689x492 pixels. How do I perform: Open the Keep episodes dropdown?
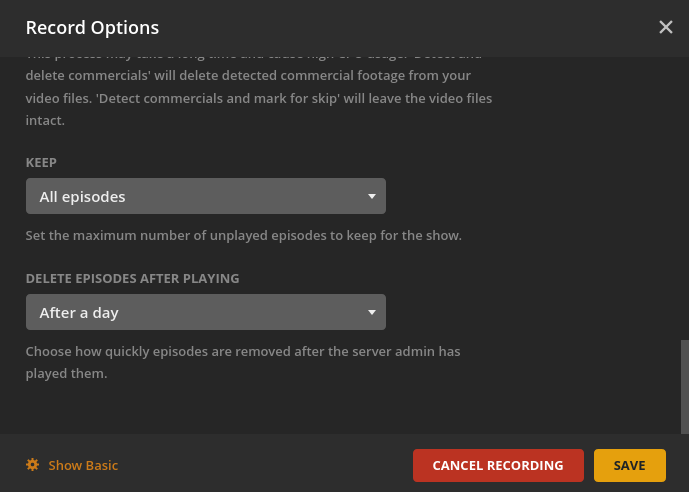point(205,197)
